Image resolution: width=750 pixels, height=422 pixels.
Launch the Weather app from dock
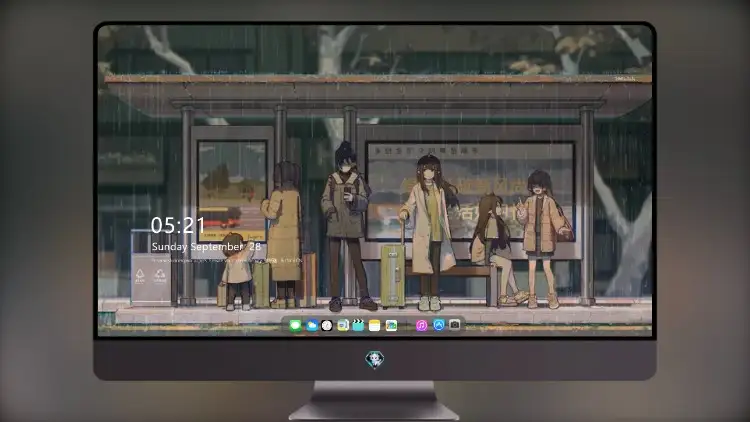311,325
